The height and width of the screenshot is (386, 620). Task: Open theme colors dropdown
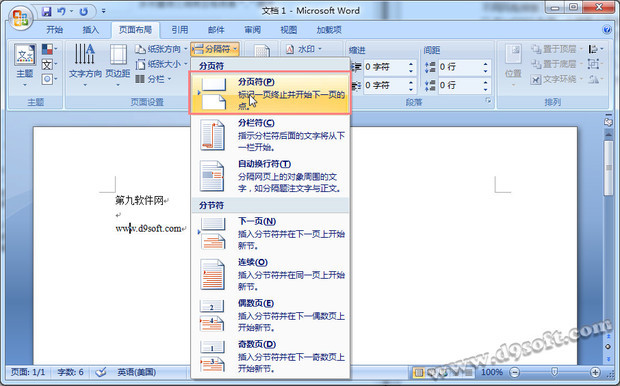pyautogui.click(x=49, y=49)
